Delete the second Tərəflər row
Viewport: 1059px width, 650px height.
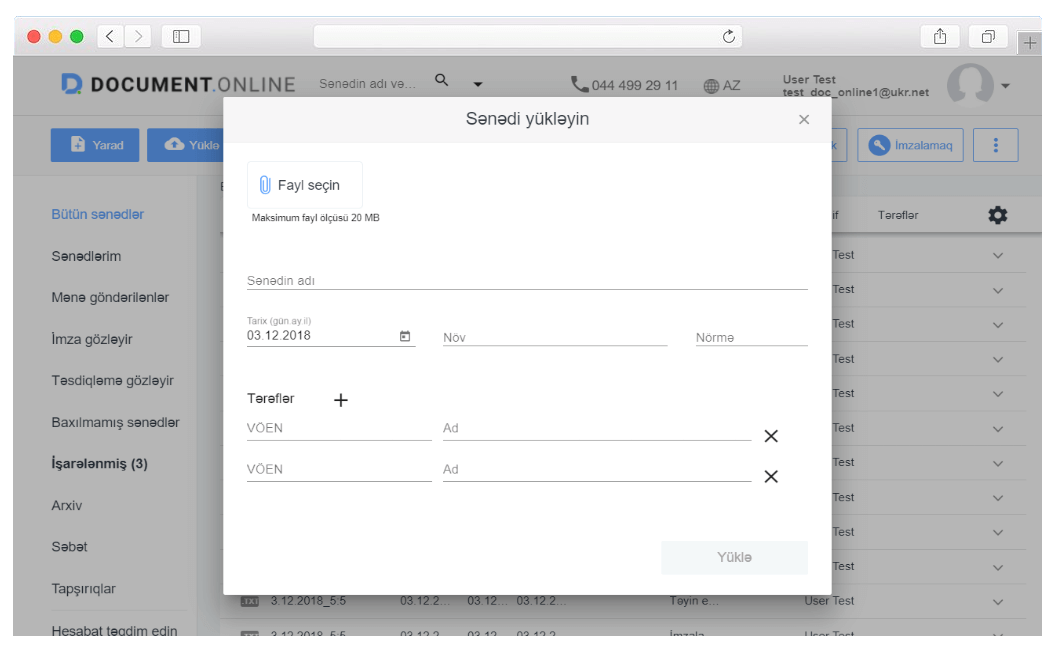pos(771,477)
